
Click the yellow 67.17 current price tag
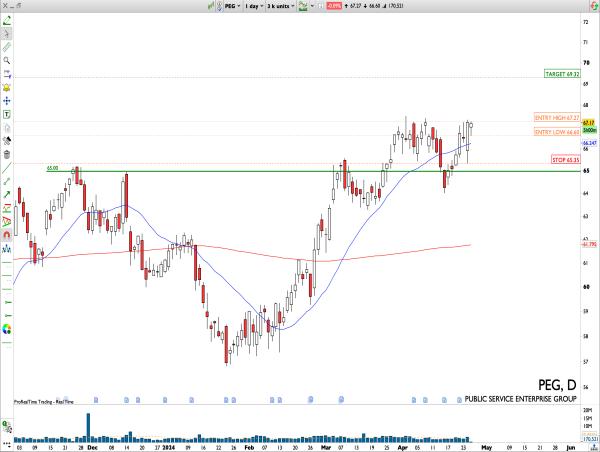pyautogui.click(x=589, y=123)
